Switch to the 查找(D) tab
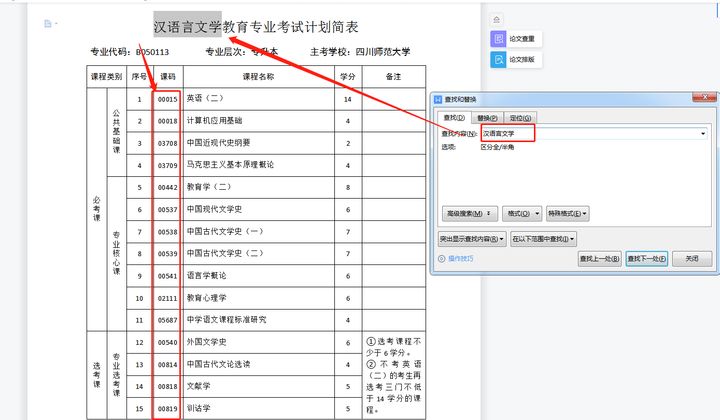The image size is (720, 420). (454, 118)
